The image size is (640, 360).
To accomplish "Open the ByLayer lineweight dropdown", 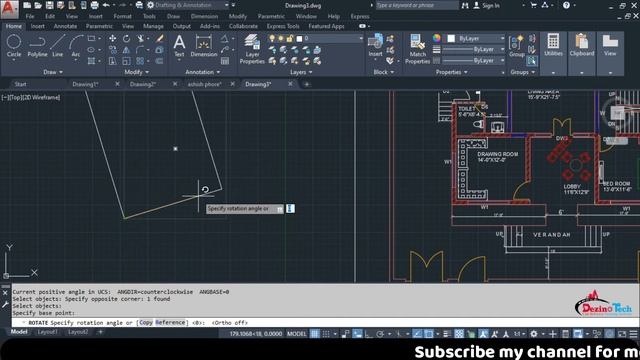I will 473,49.
